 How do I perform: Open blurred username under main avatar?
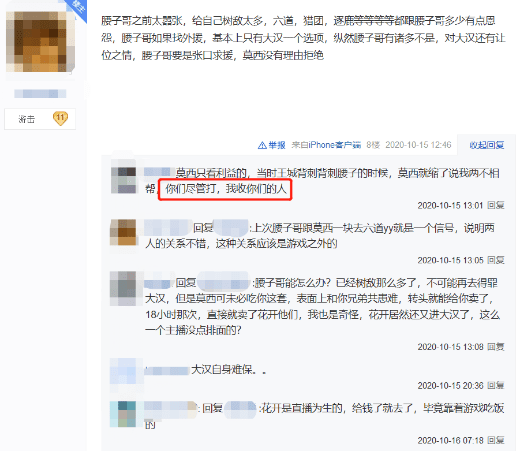(40, 94)
